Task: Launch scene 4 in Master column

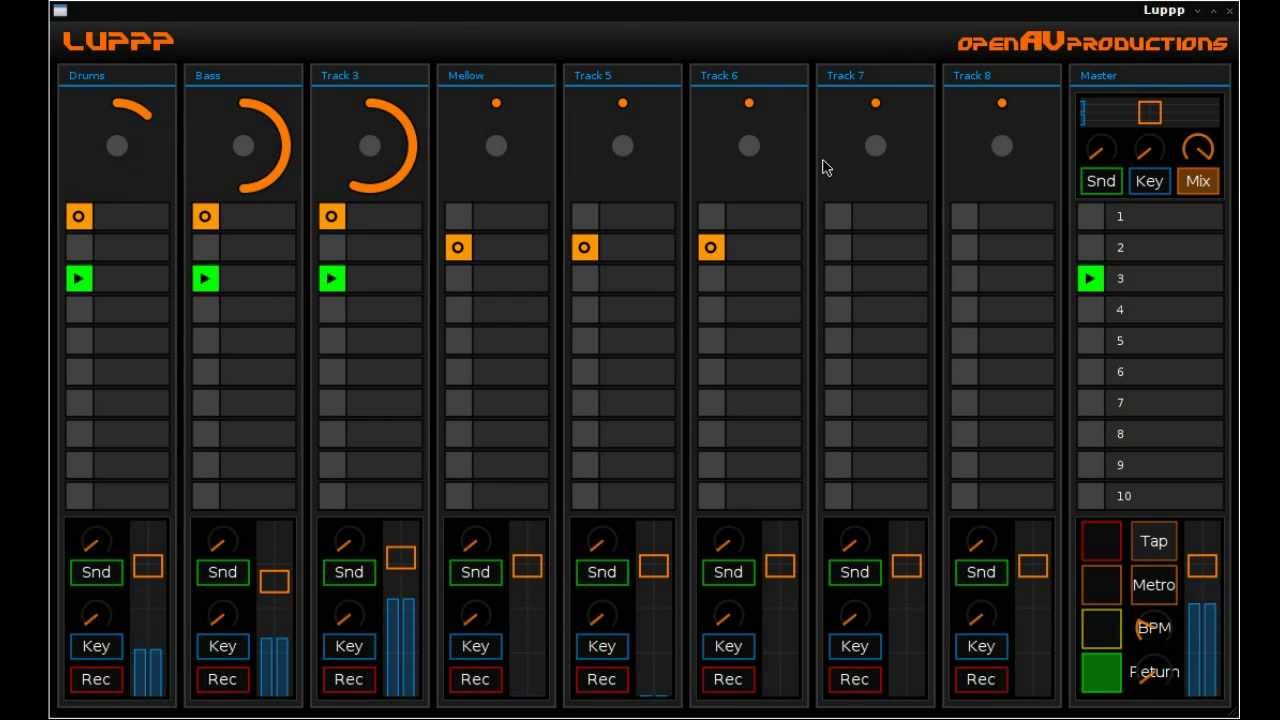Action: [1091, 310]
